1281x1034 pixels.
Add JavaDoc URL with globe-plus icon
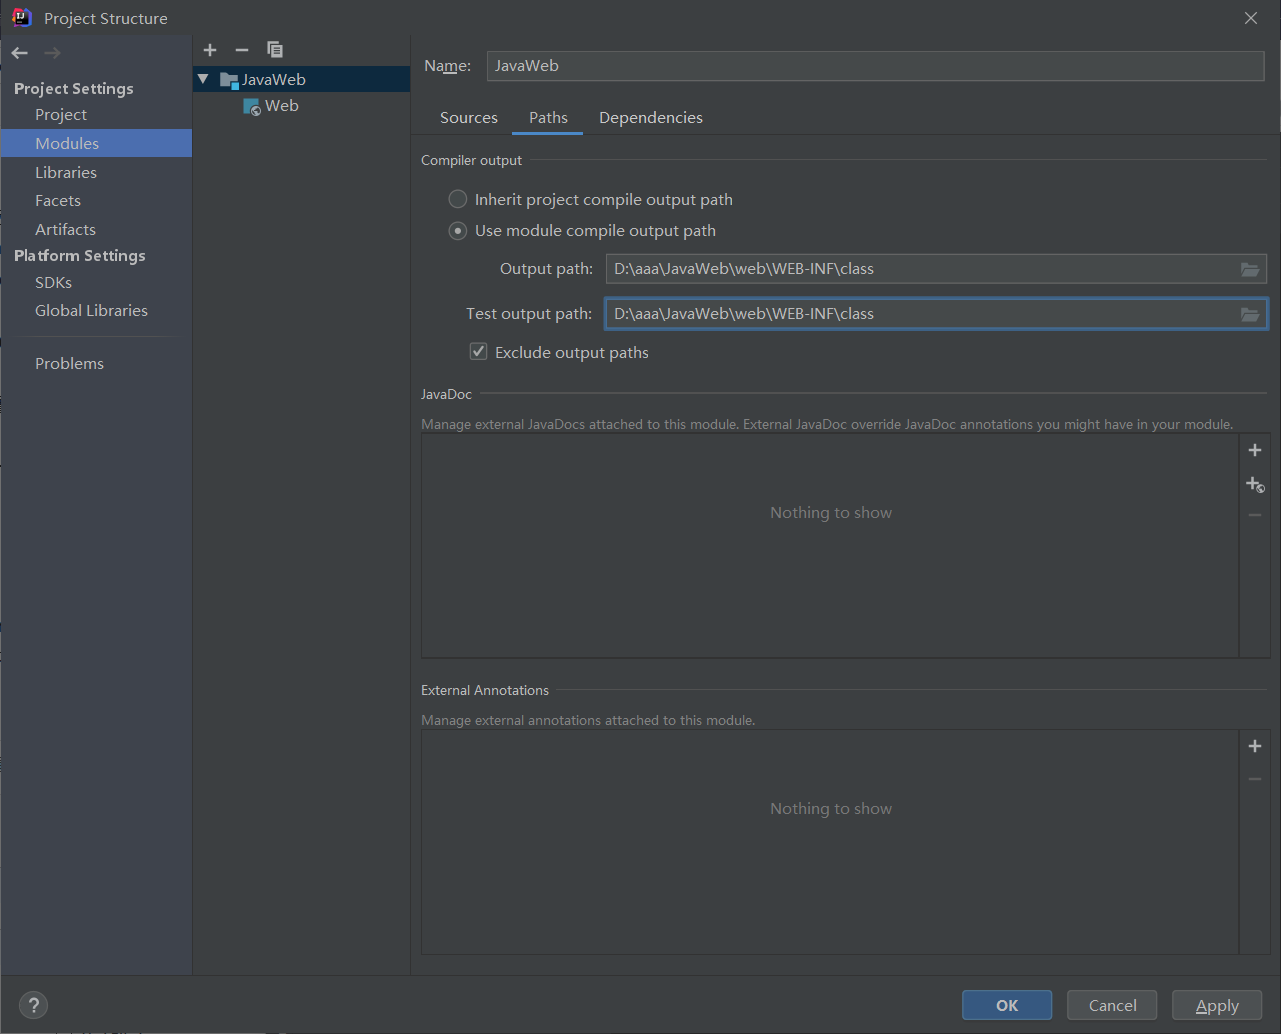tap(1255, 484)
